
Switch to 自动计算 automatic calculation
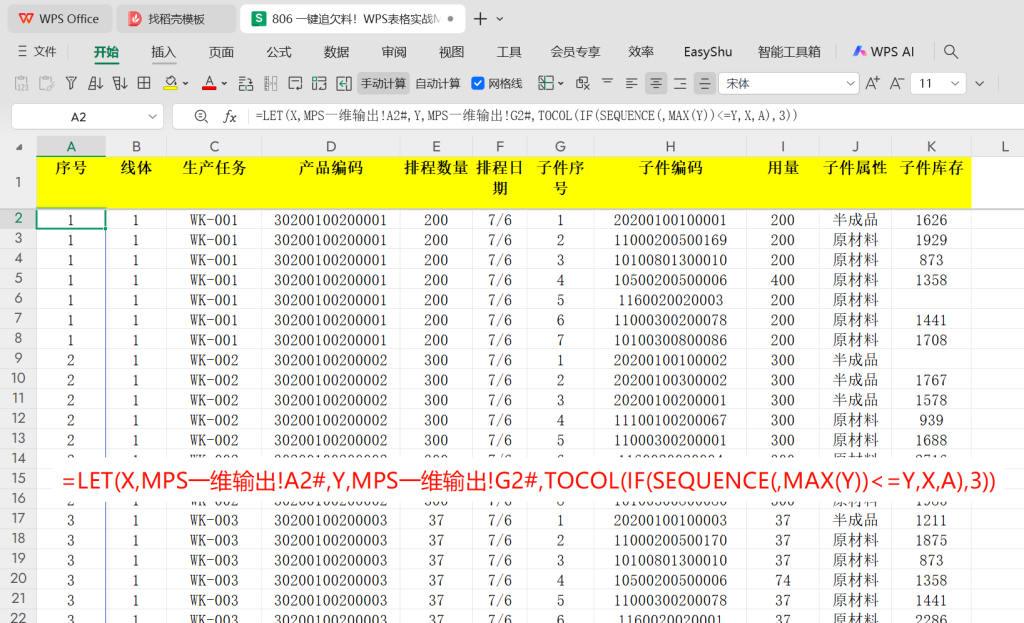pos(438,84)
